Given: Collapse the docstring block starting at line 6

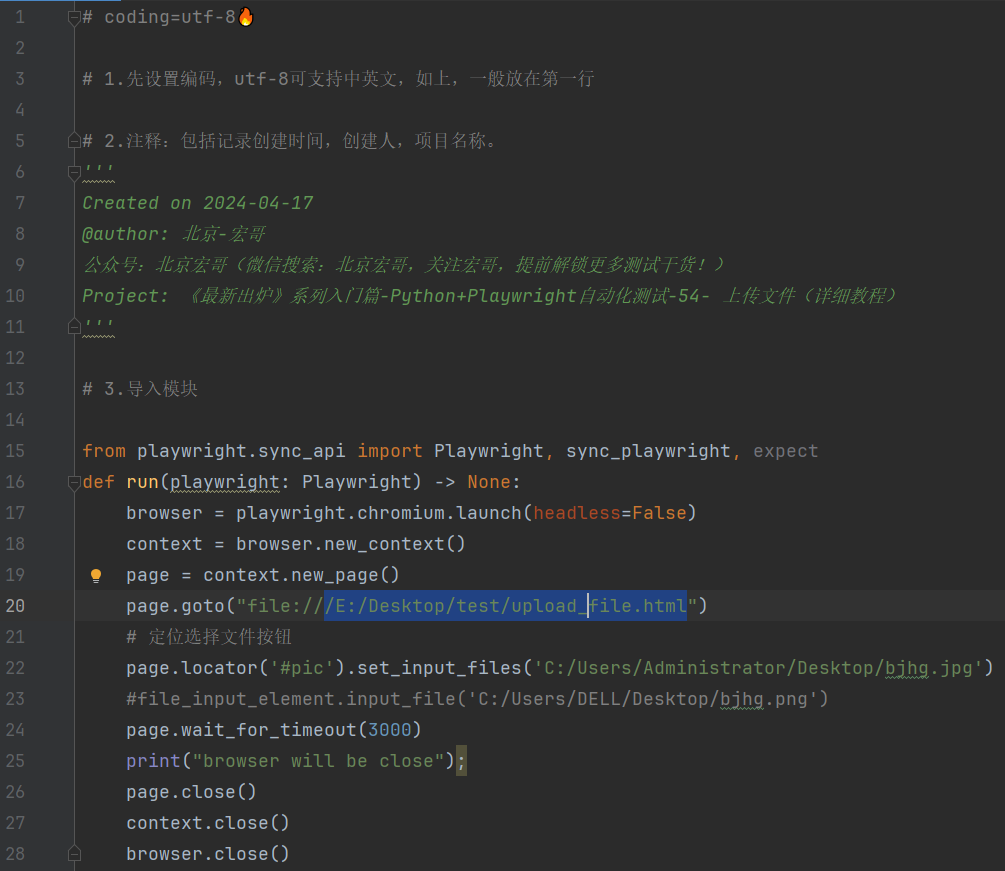Looking at the screenshot, I should pyautogui.click(x=74, y=171).
